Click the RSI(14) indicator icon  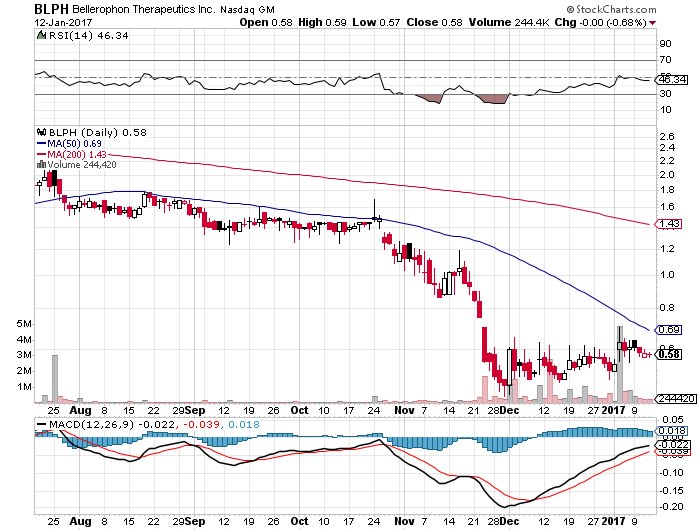point(41,35)
